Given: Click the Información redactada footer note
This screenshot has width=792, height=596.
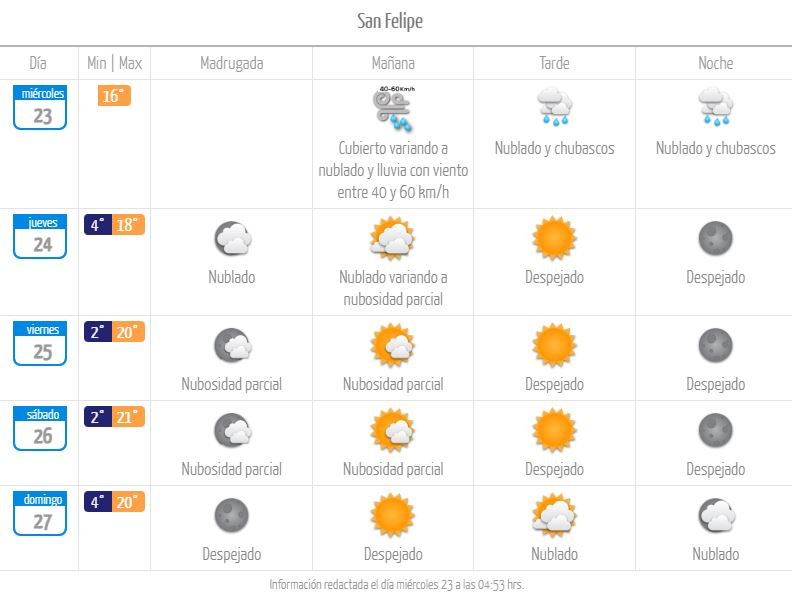Looking at the screenshot, I should 397,584.
